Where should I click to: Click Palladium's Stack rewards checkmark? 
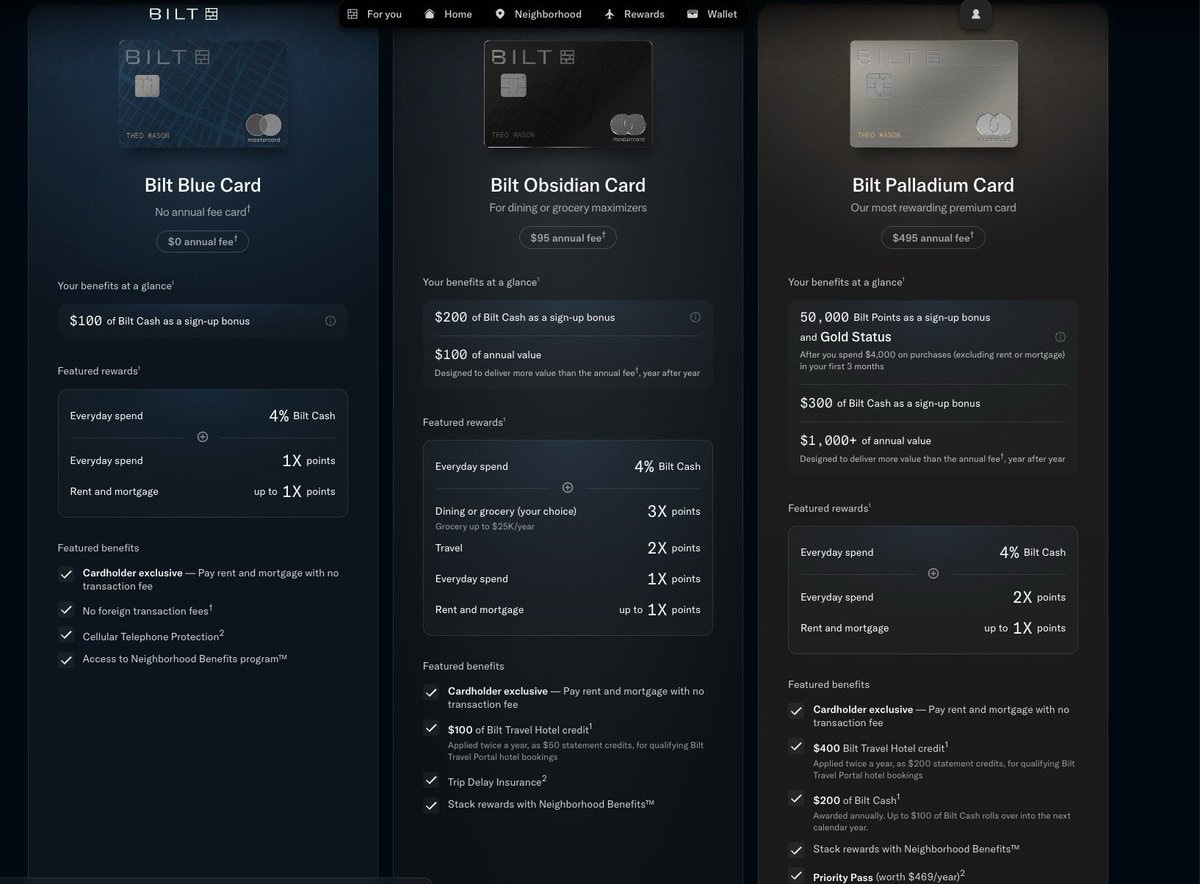(x=796, y=850)
